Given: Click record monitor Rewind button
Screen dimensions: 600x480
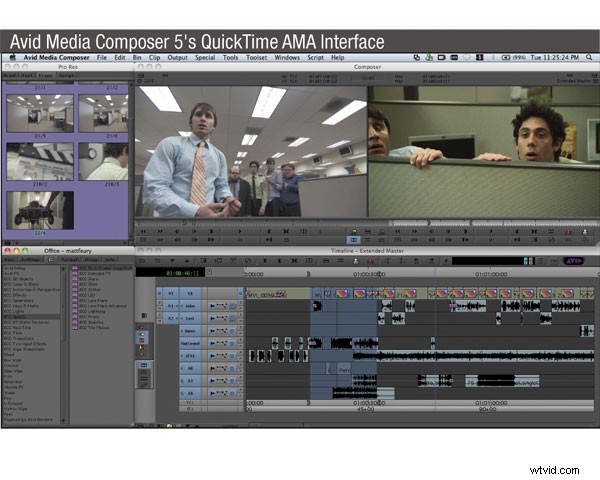Looking at the screenshot, I should coord(398,232).
